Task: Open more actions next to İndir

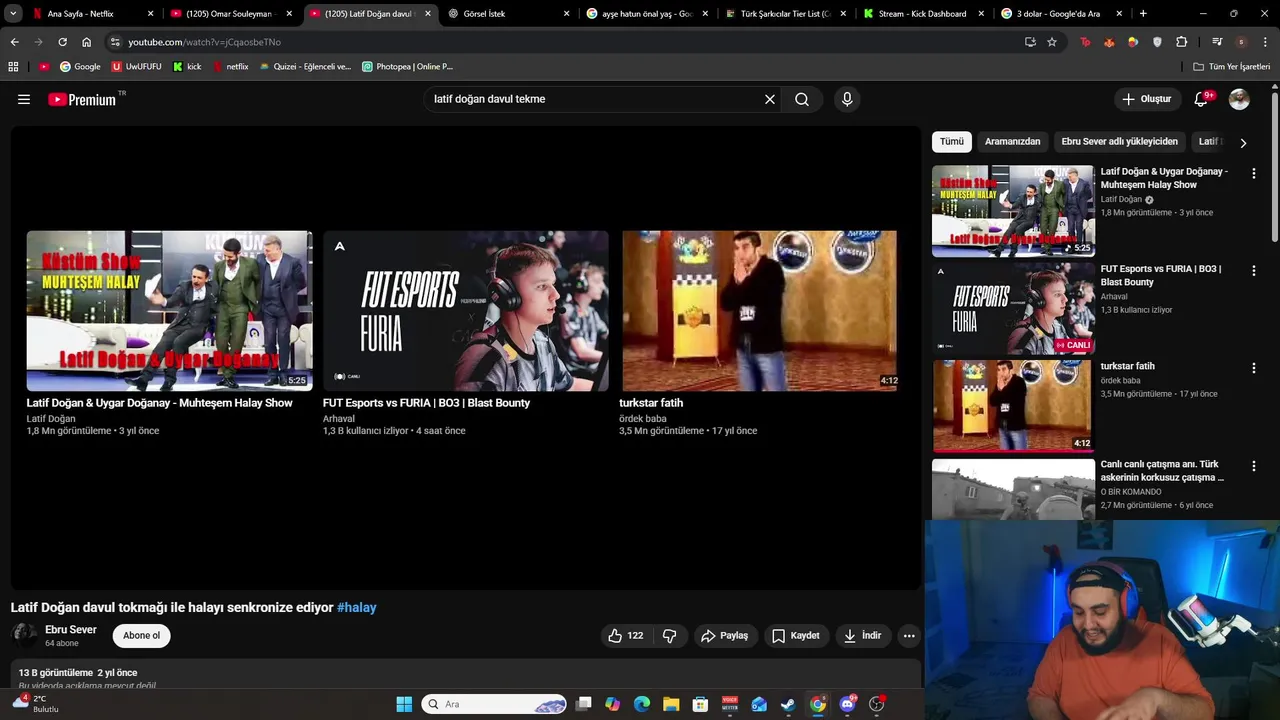Action: [909, 636]
